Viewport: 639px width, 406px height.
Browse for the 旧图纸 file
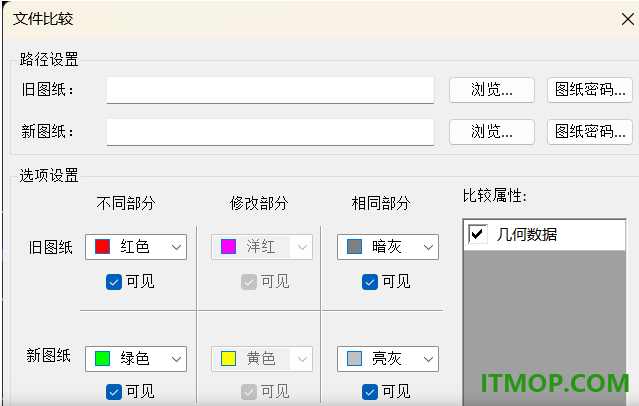(x=492, y=90)
